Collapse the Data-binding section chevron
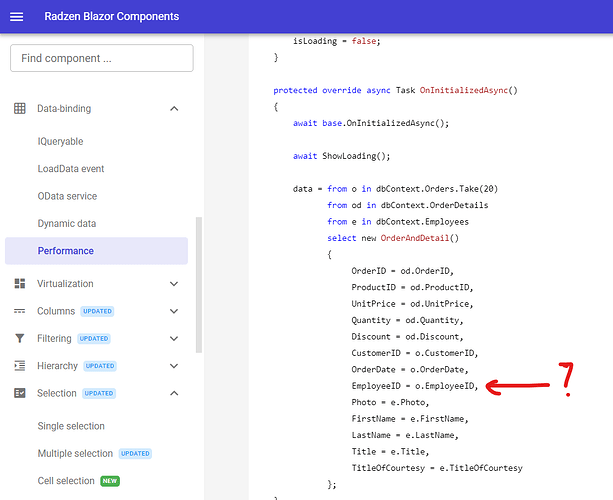This screenshot has height=500, width=613. 174,108
